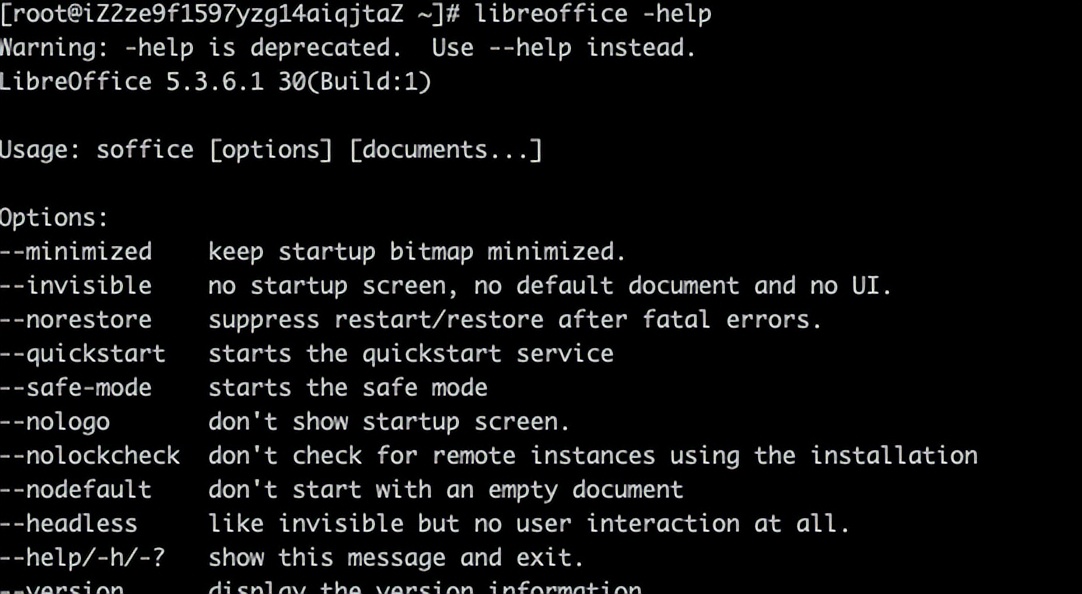1082x594 pixels.
Task: Click the --minimized option text
Action: click(75, 251)
